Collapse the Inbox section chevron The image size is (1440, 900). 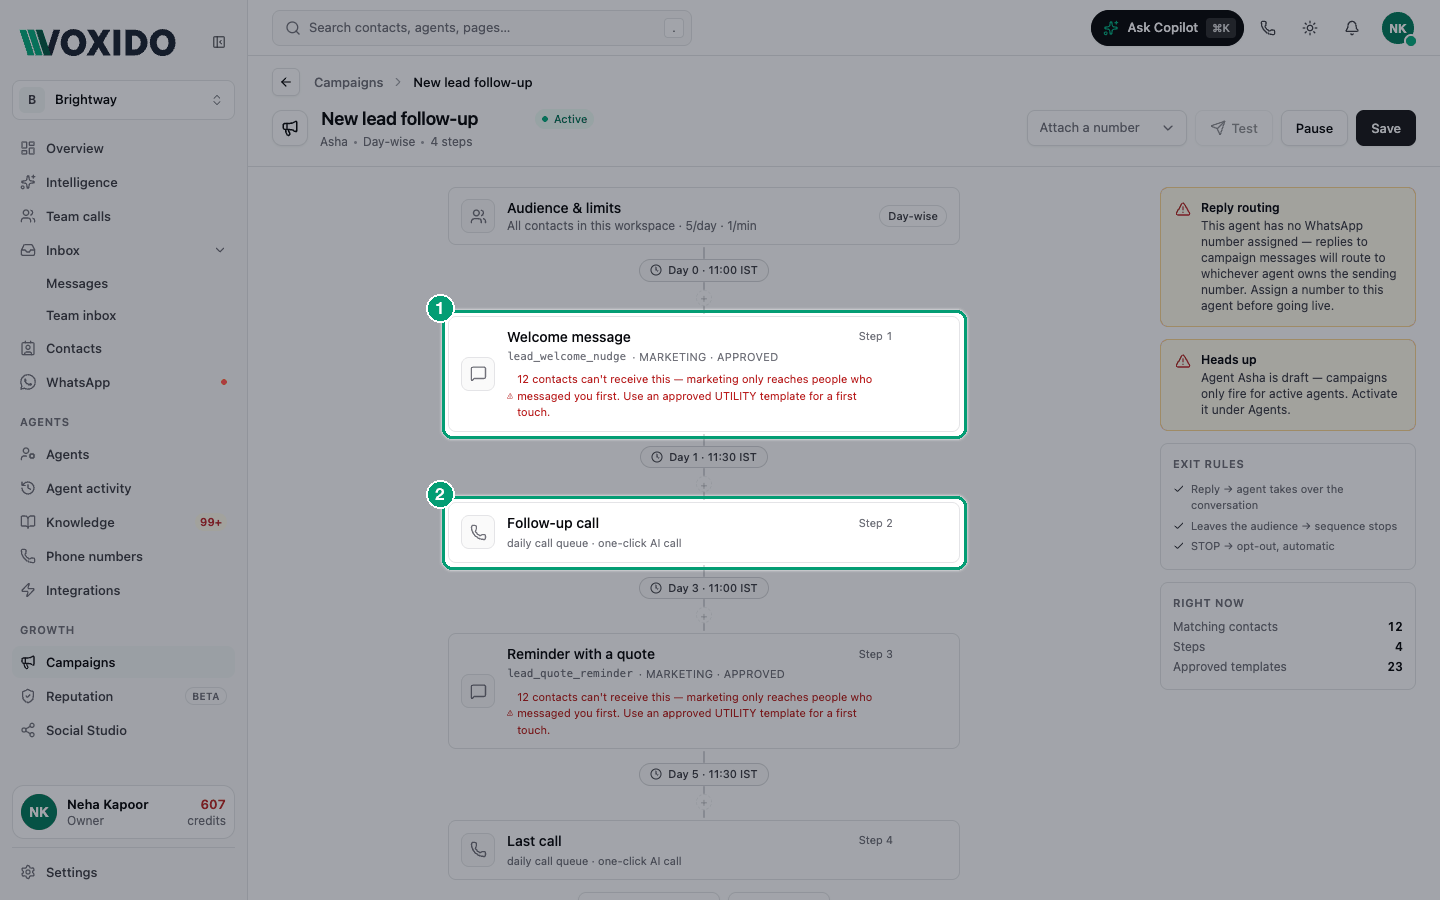[220, 250]
